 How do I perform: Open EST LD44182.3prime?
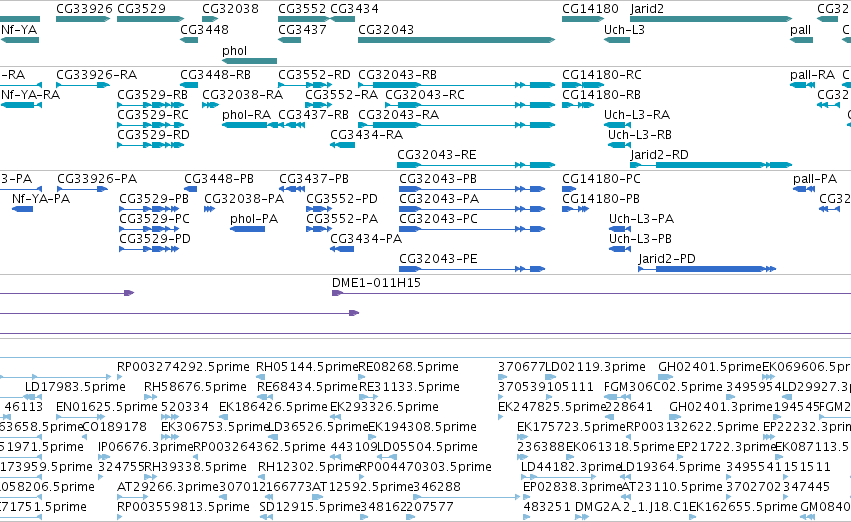click(571, 467)
